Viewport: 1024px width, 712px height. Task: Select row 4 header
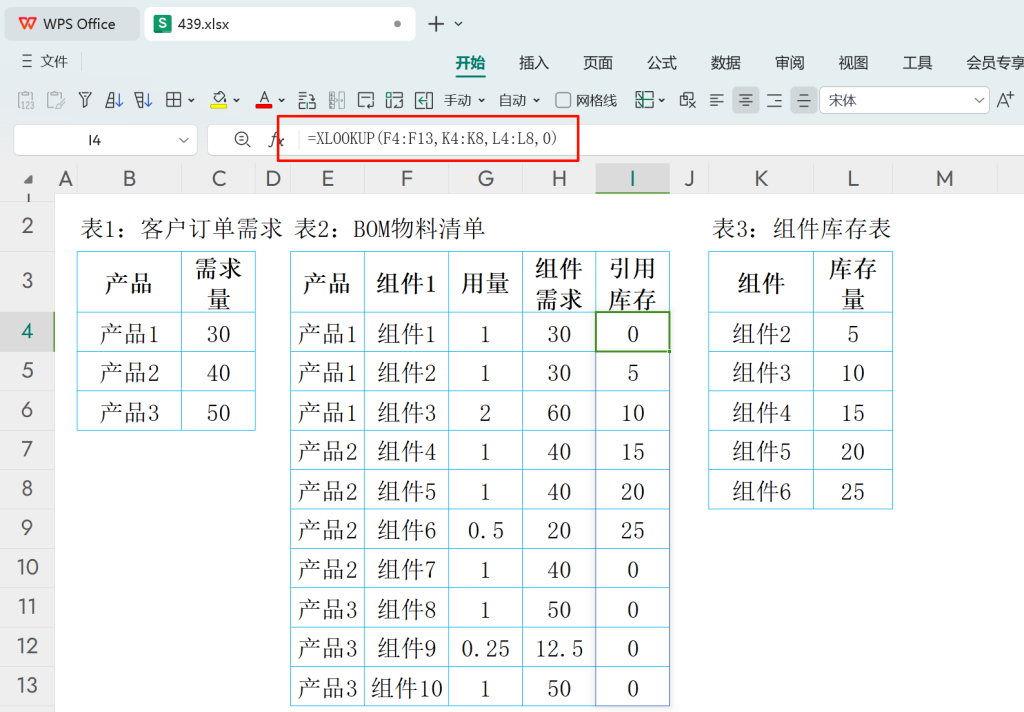pyautogui.click(x=27, y=331)
